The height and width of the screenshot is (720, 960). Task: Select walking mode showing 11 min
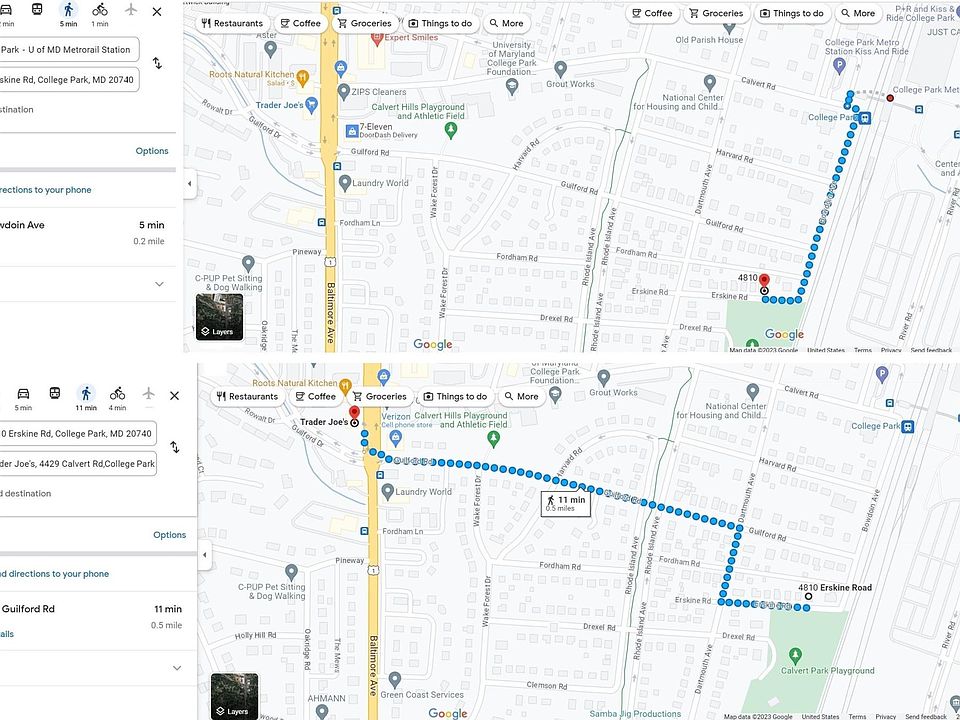click(x=86, y=398)
